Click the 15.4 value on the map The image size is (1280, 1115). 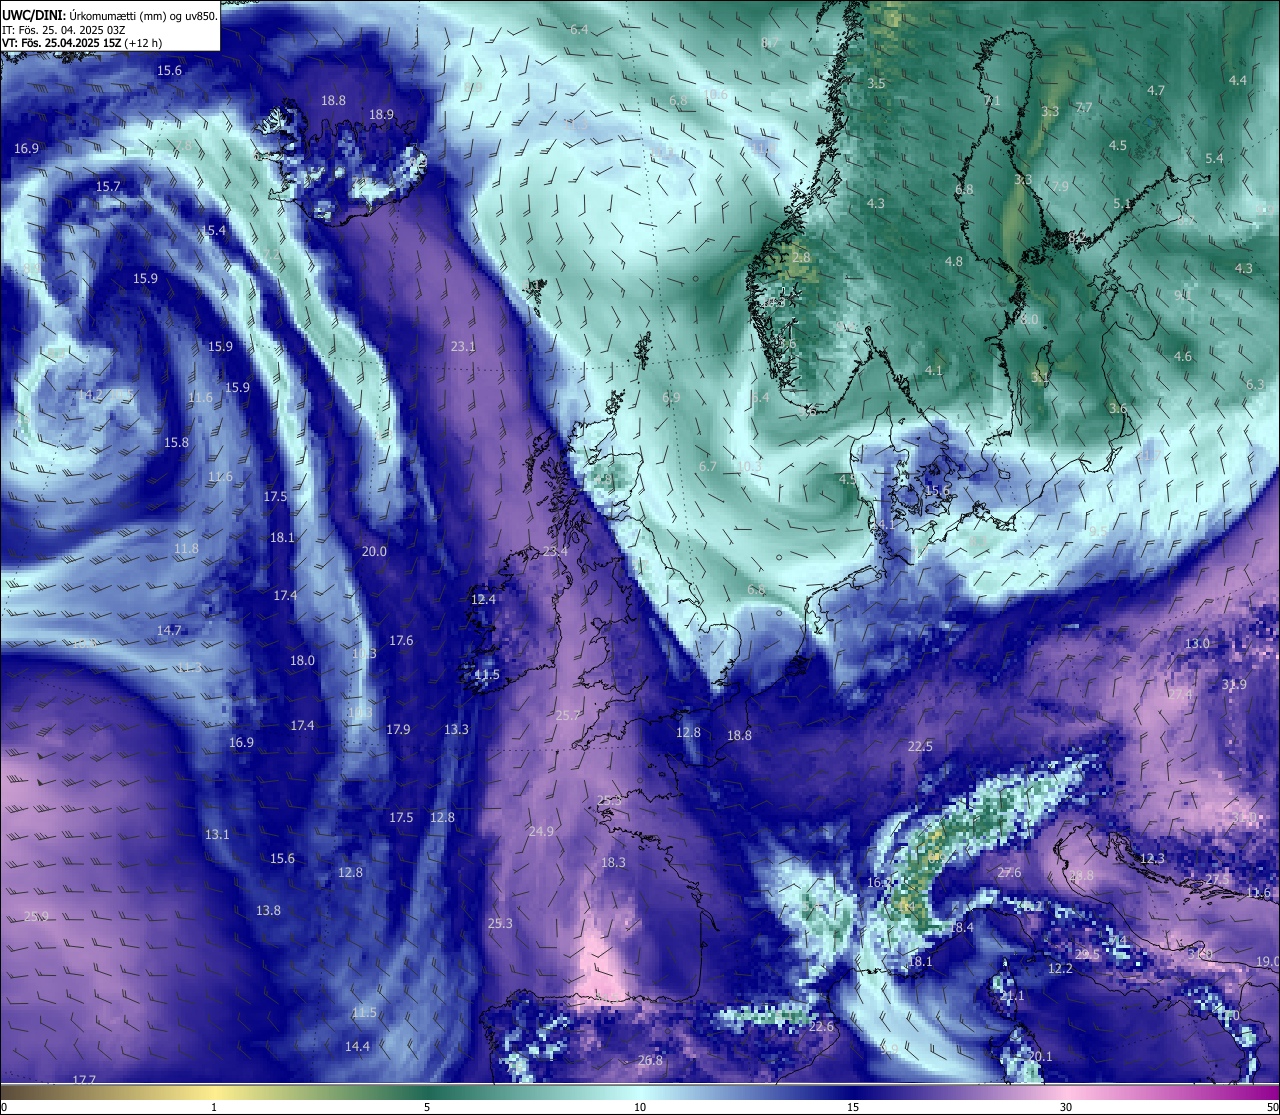214,231
